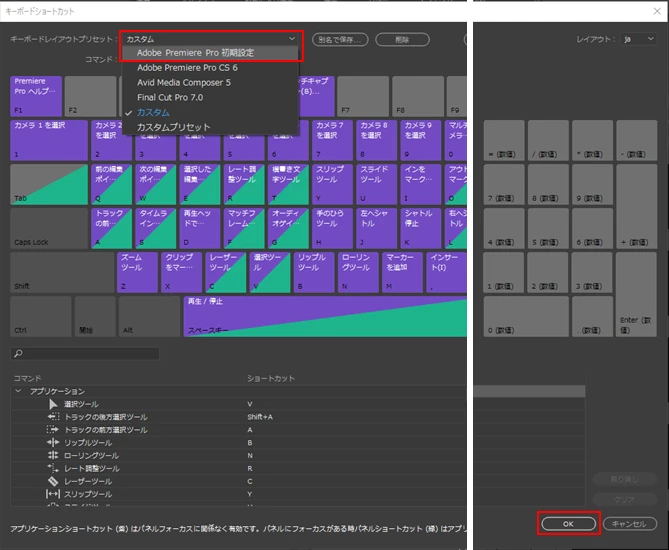Click the トラックの前方選択ツール icon
This screenshot has width=669, height=550.
click(x=53, y=430)
